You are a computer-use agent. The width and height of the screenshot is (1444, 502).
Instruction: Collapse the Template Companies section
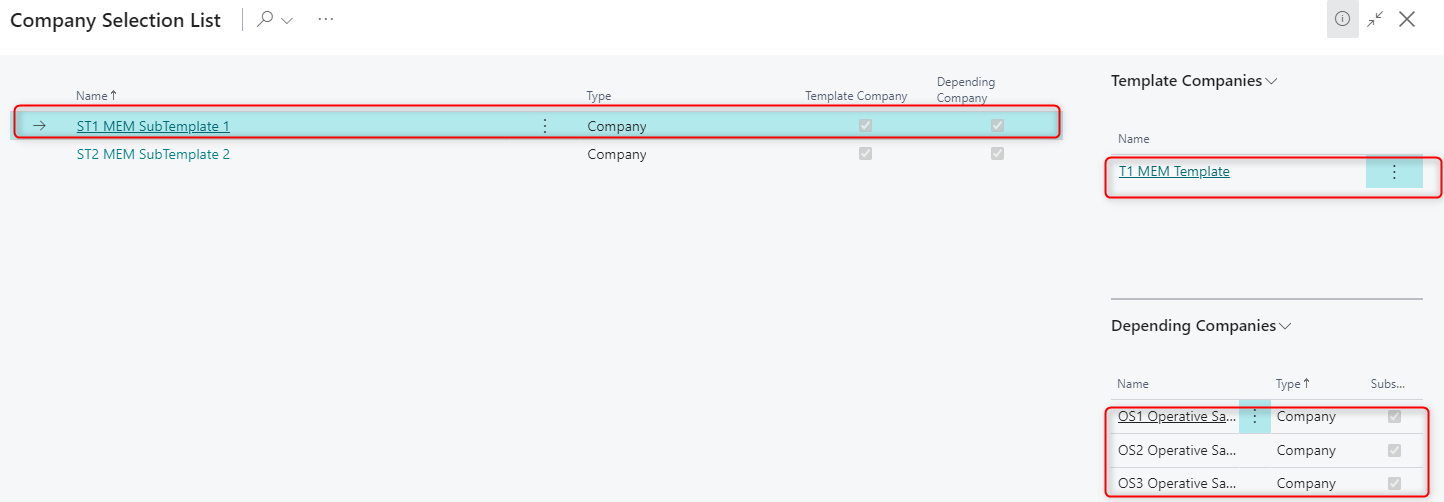tap(1271, 82)
